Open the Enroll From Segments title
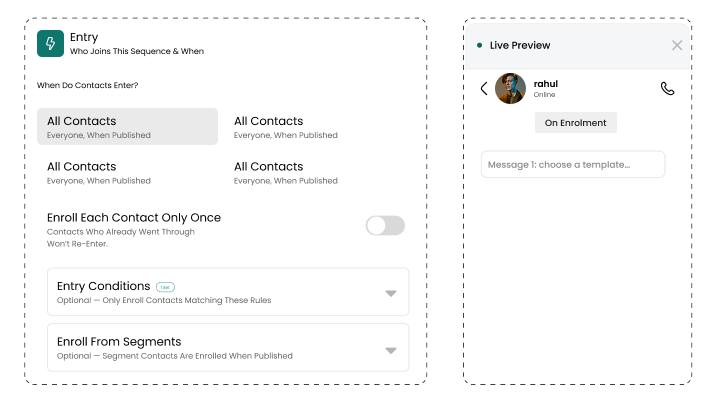The image size is (720, 405). [119, 342]
